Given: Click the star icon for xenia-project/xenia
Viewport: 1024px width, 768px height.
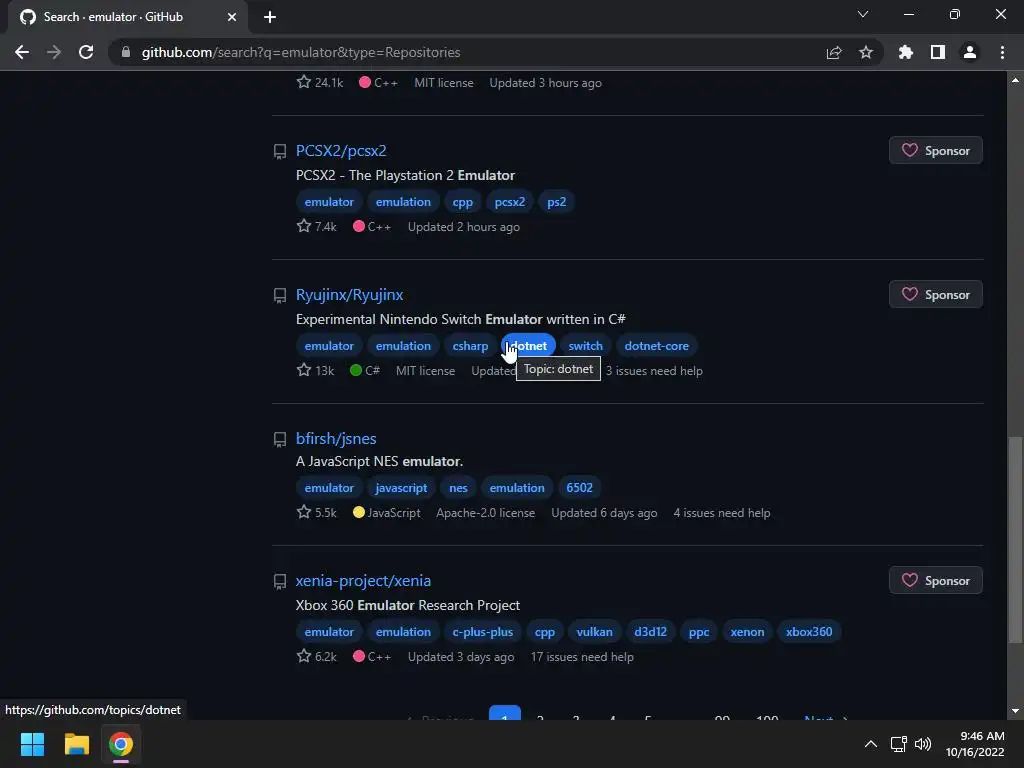Looking at the screenshot, I should point(304,656).
